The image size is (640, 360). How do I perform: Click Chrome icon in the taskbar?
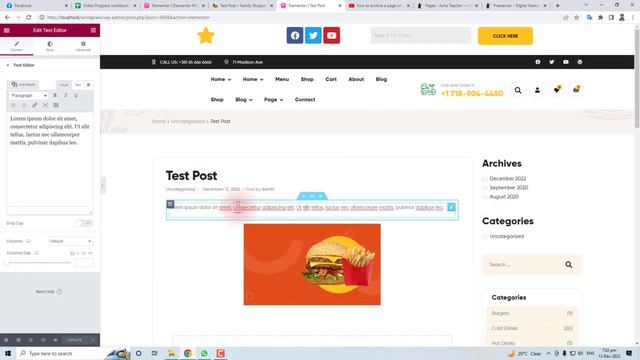tap(188, 353)
